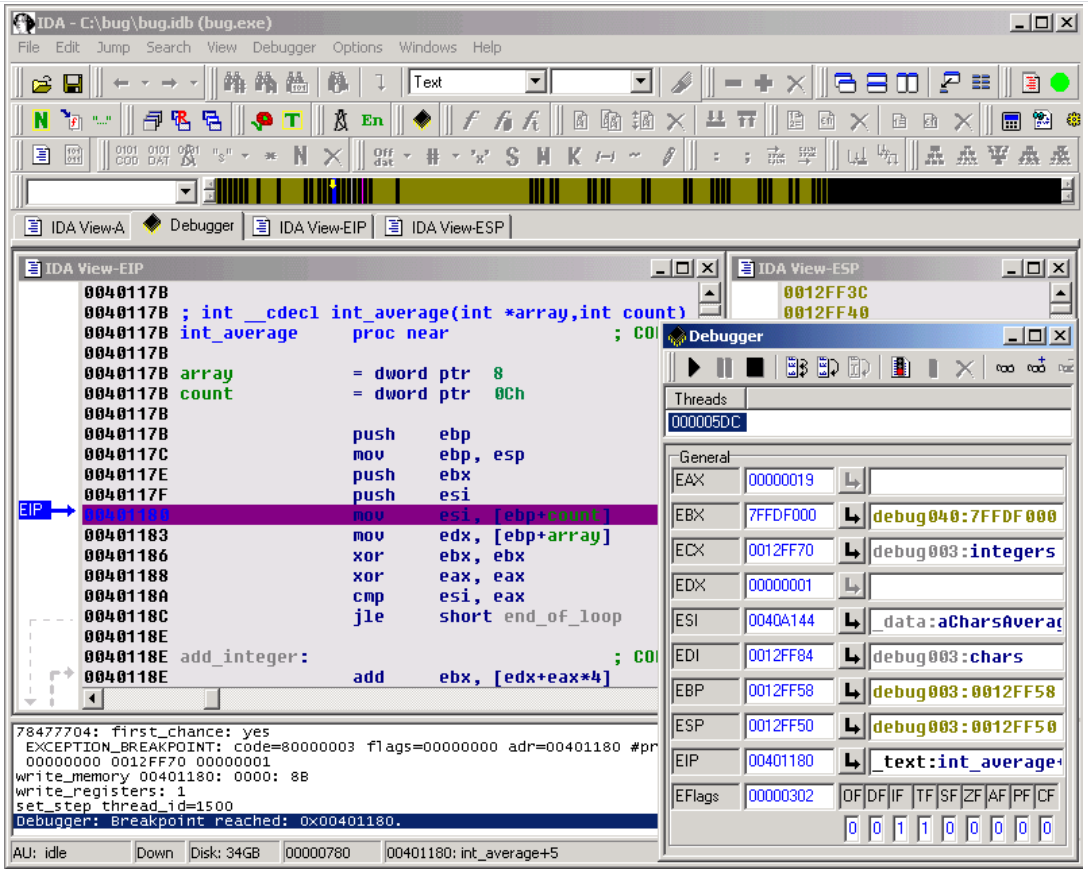Image resolution: width=1088 pixels, height=872 pixels.
Task: Toggle the IF flag value box
Action: [900, 828]
